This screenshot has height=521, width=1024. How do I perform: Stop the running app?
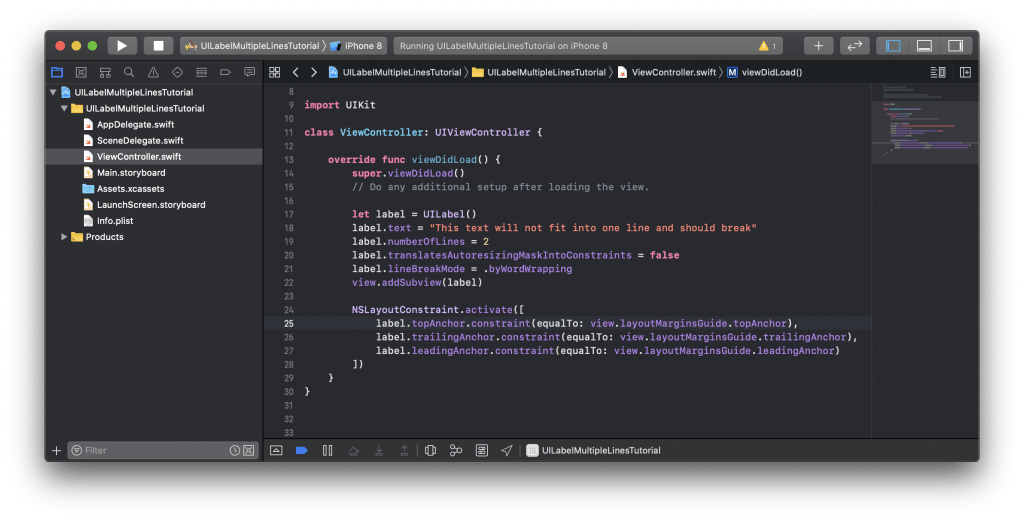158,46
